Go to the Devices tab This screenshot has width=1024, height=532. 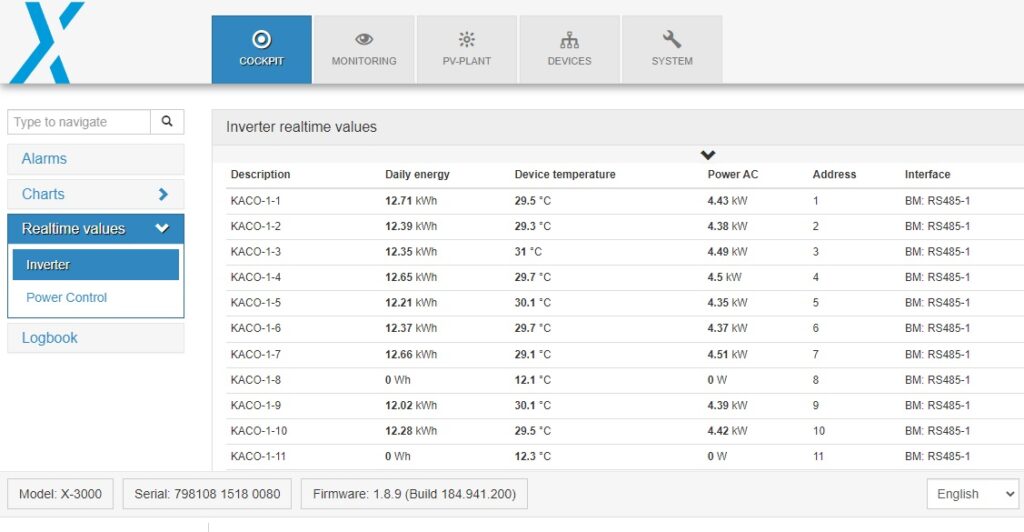pos(569,50)
